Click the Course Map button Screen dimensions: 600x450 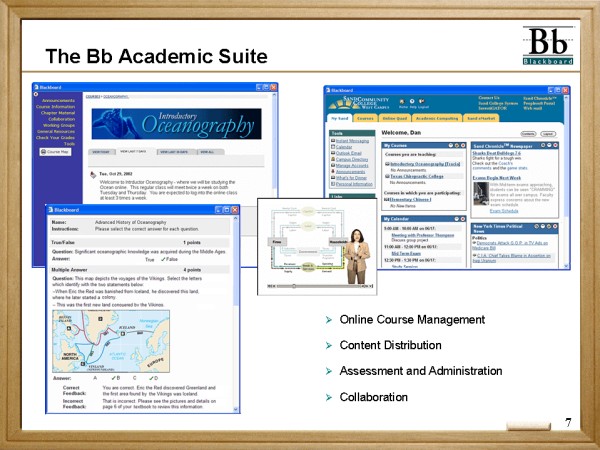pos(57,152)
